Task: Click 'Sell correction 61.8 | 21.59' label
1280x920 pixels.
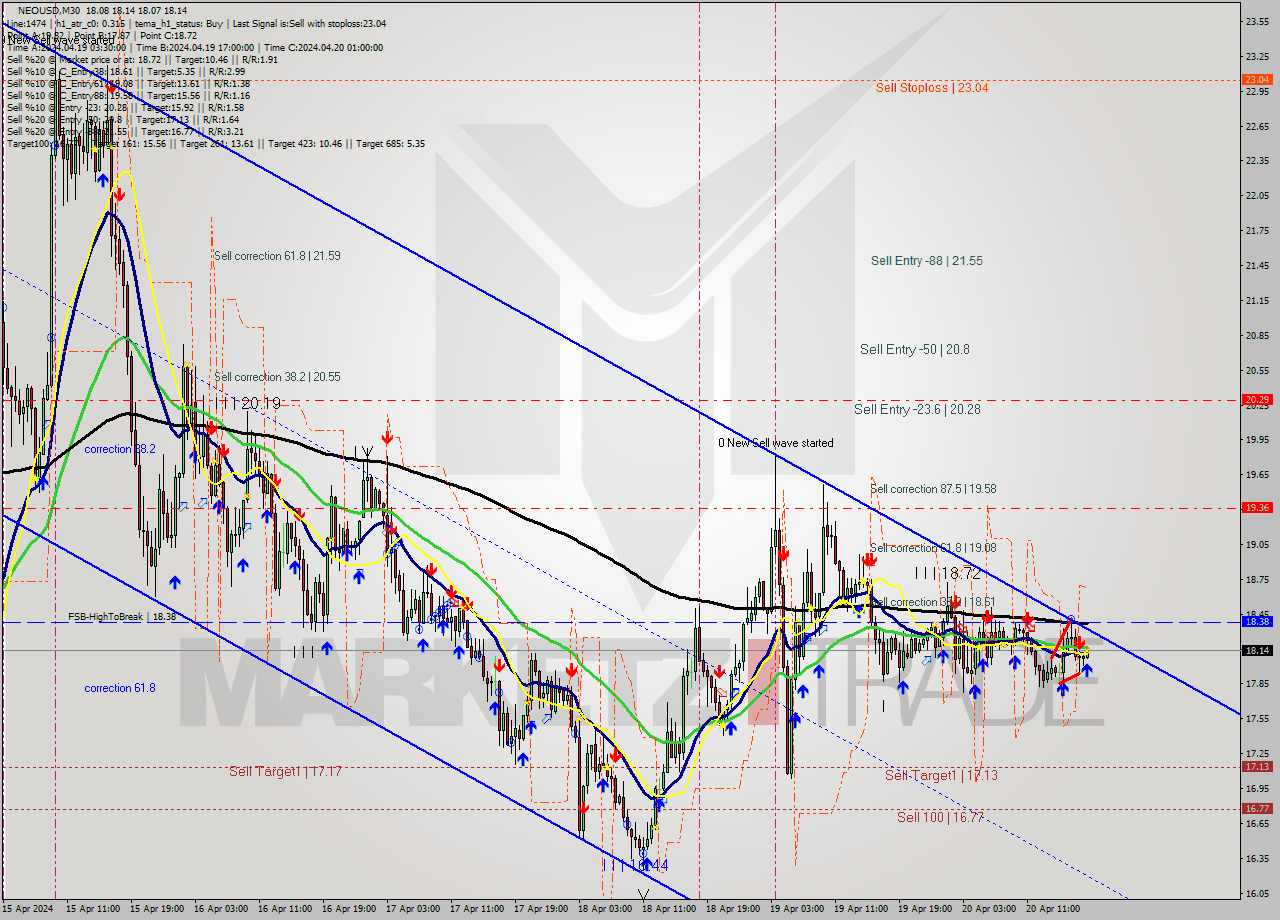Action: coord(277,256)
